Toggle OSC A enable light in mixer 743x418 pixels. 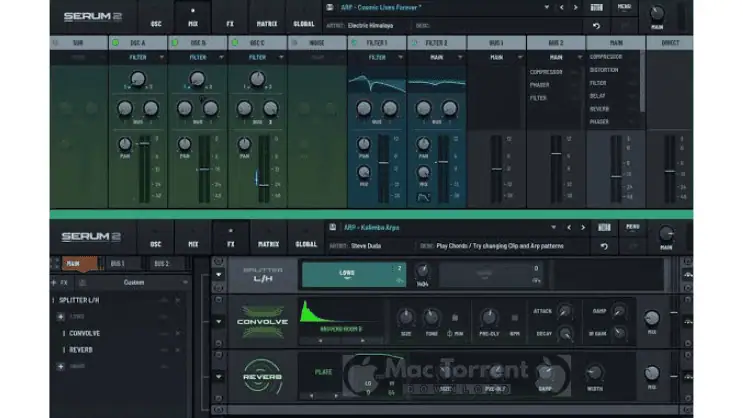point(115,43)
